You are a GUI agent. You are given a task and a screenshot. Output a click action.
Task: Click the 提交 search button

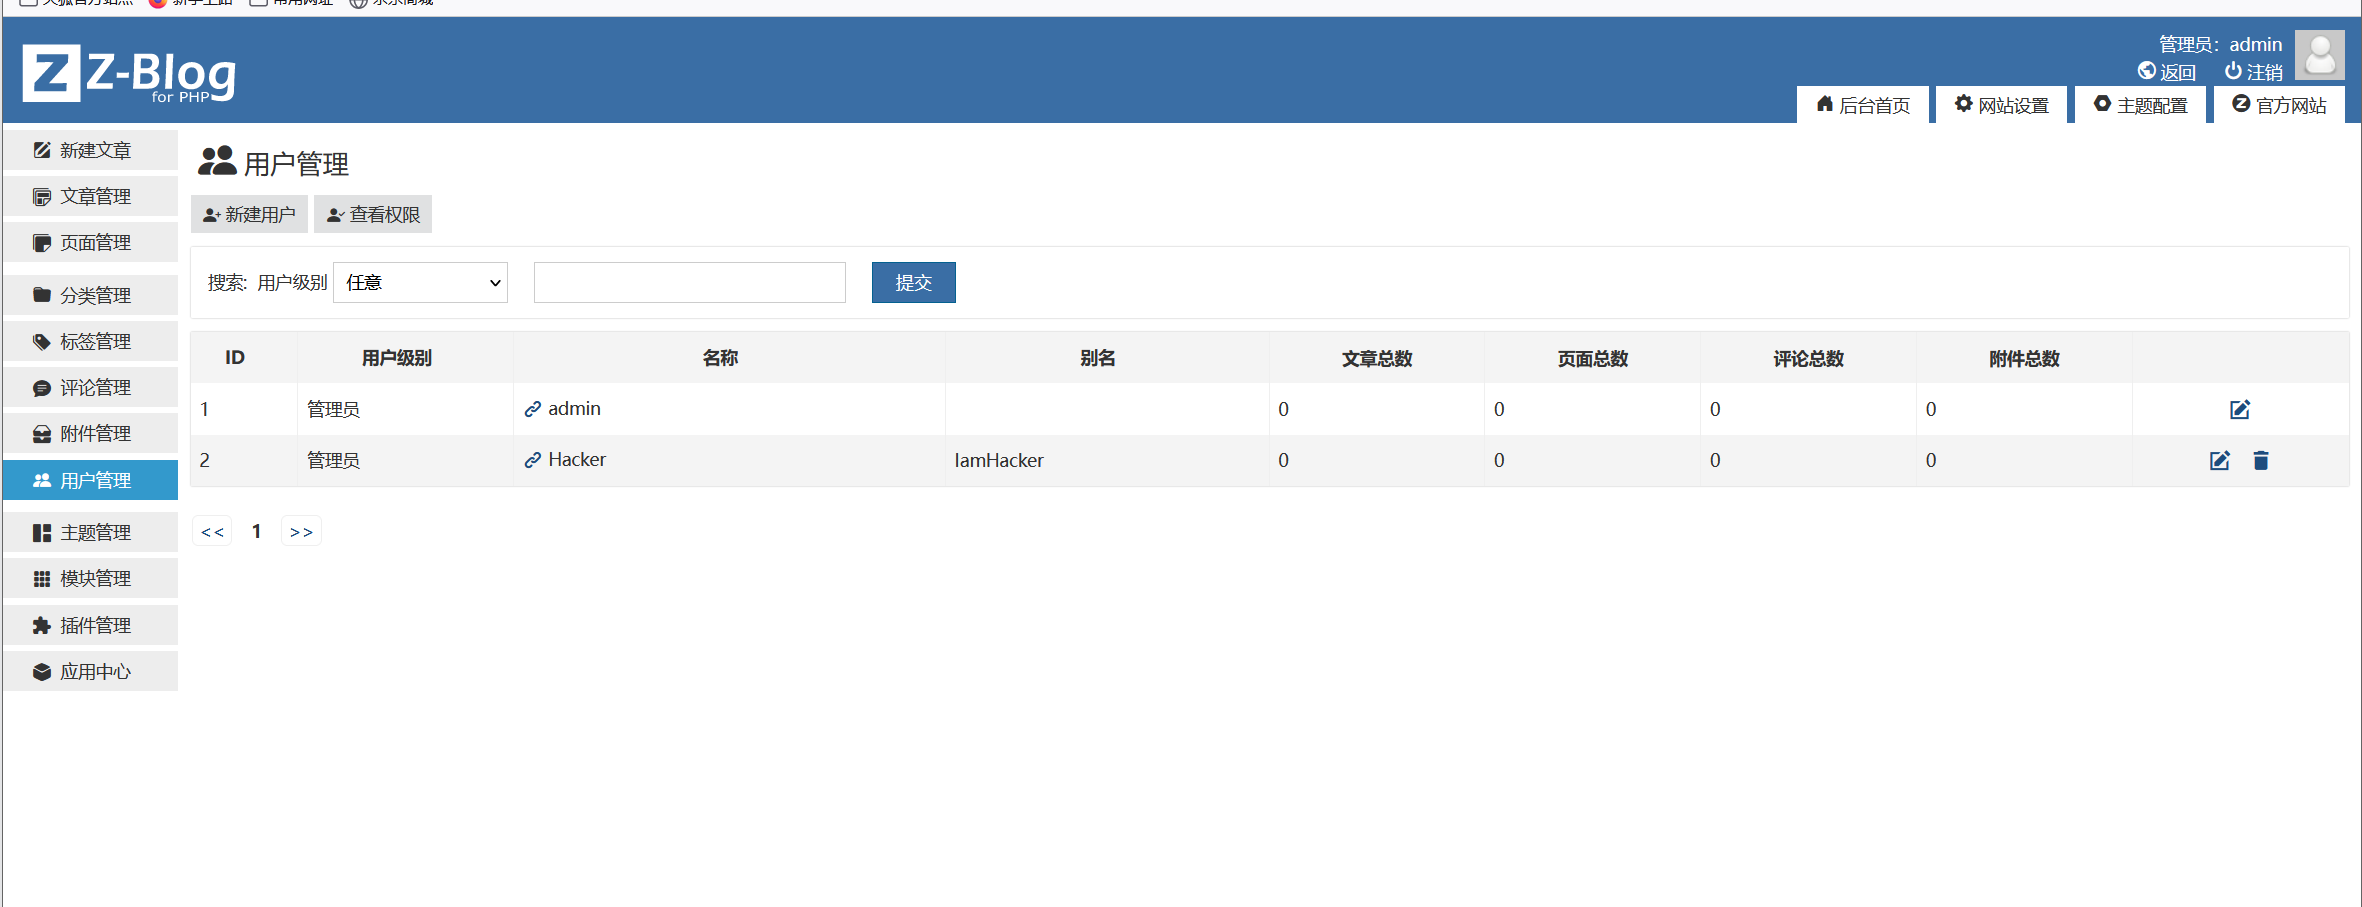pos(914,282)
